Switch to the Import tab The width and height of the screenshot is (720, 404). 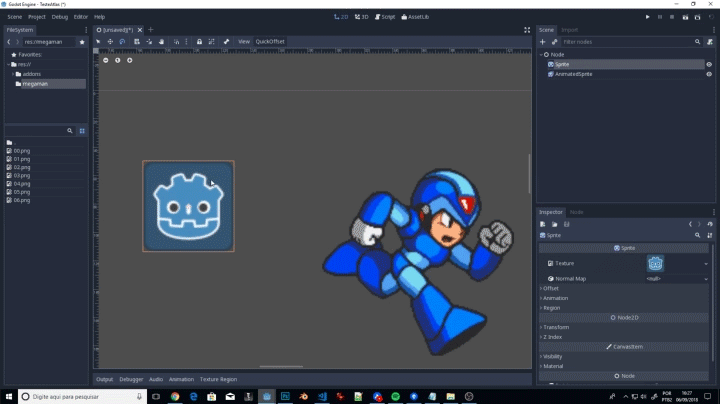pos(569,30)
